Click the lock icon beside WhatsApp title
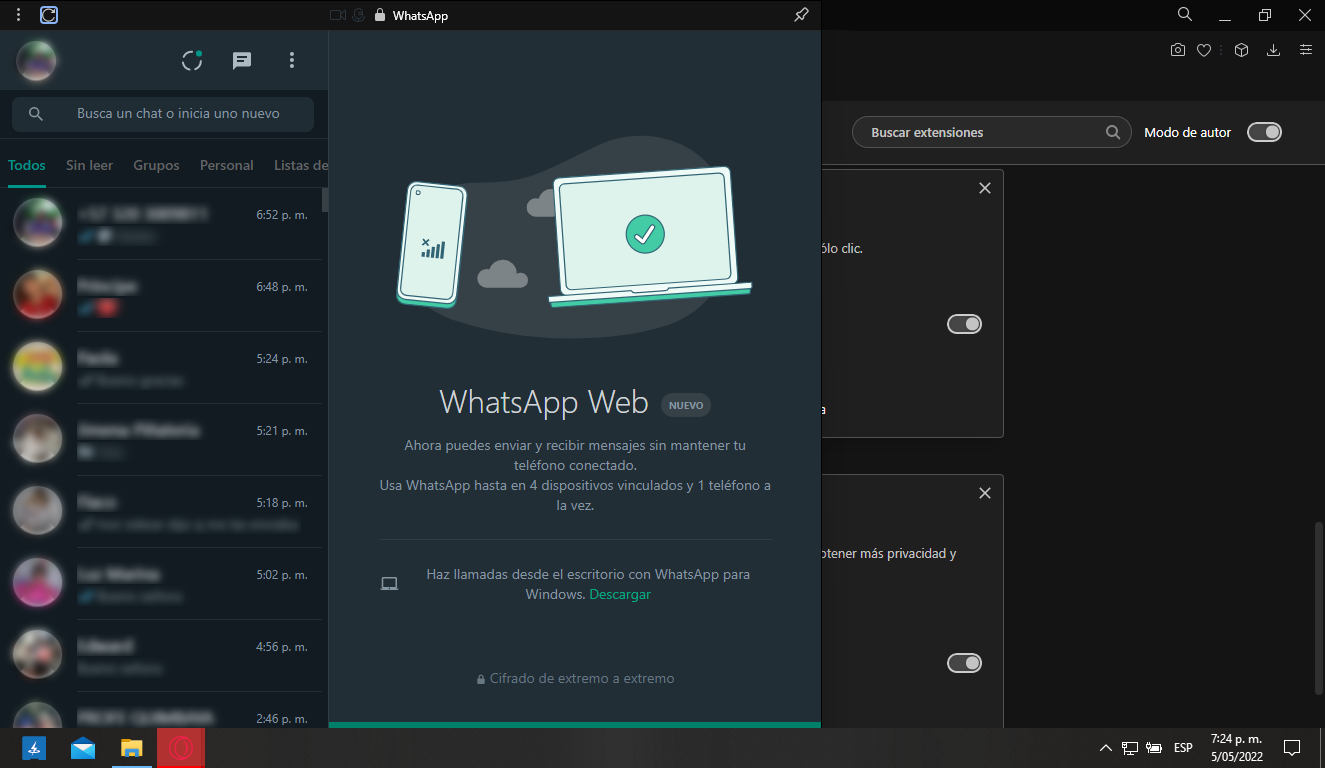1325x768 pixels. [379, 16]
